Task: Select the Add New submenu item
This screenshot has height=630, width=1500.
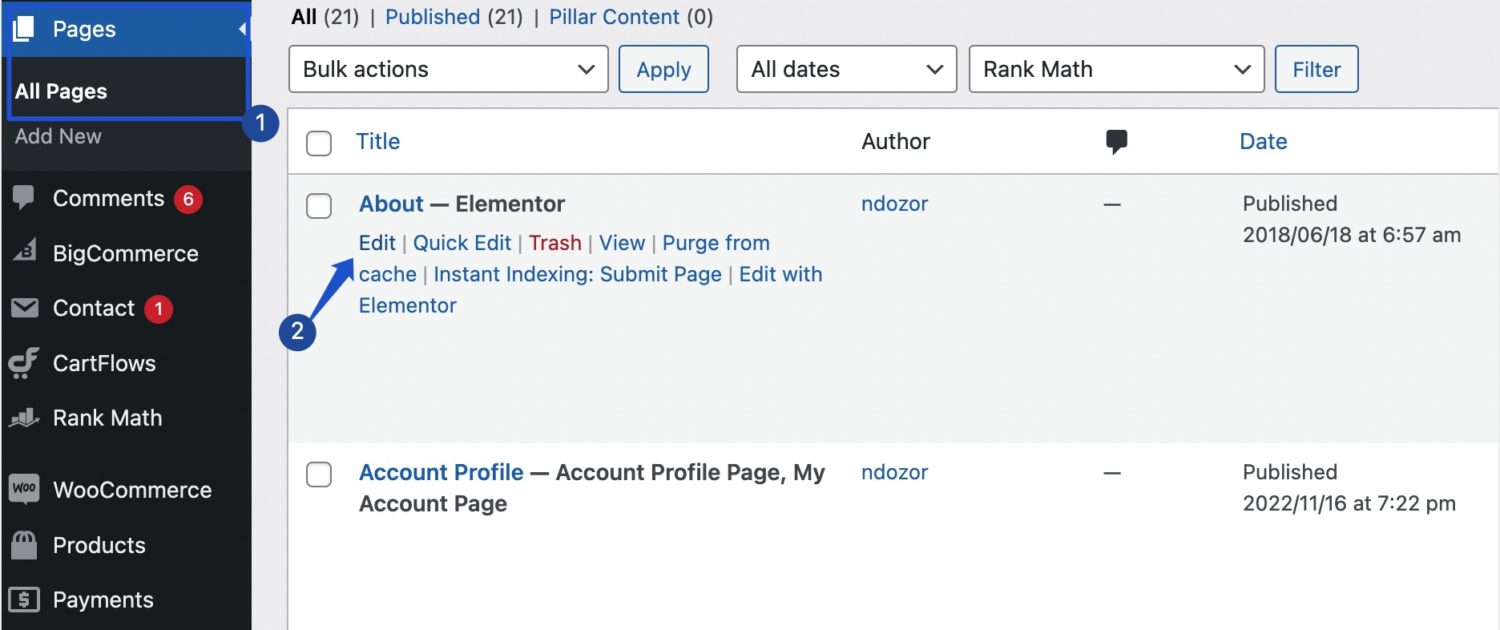Action: pyautogui.click(x=58, y=136)
